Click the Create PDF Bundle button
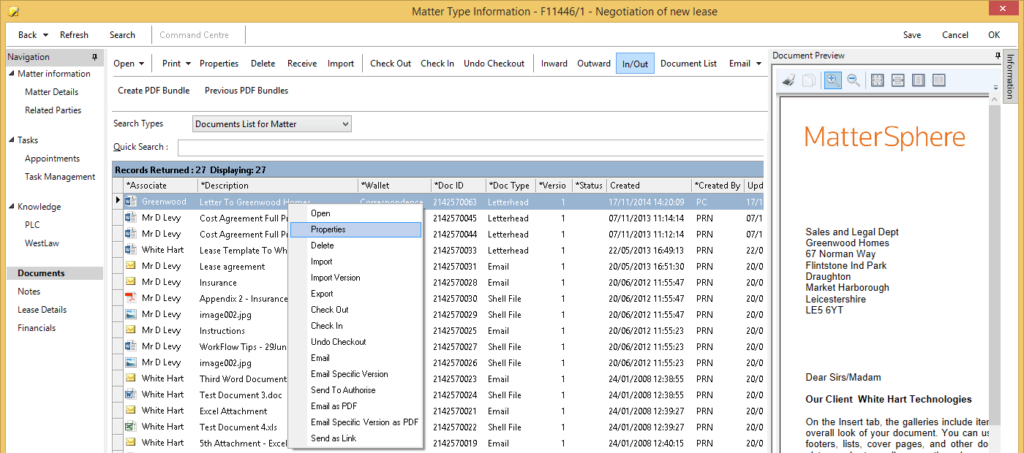Screen dimensions: 1024x453 [x=153, y=91]
